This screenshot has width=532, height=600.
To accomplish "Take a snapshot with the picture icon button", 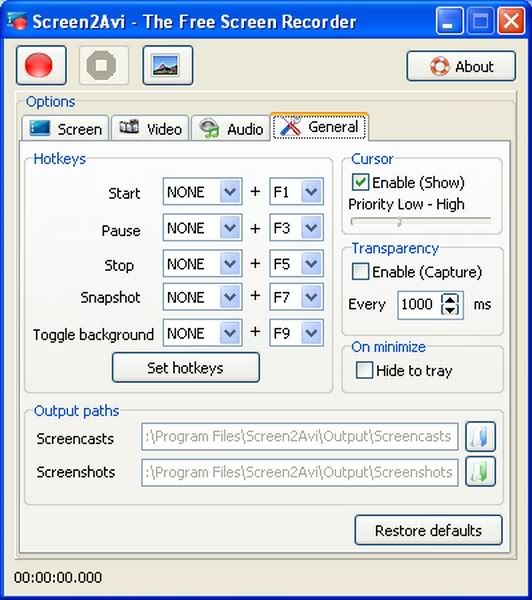I will pyautogui.click(x=168, y=65).
